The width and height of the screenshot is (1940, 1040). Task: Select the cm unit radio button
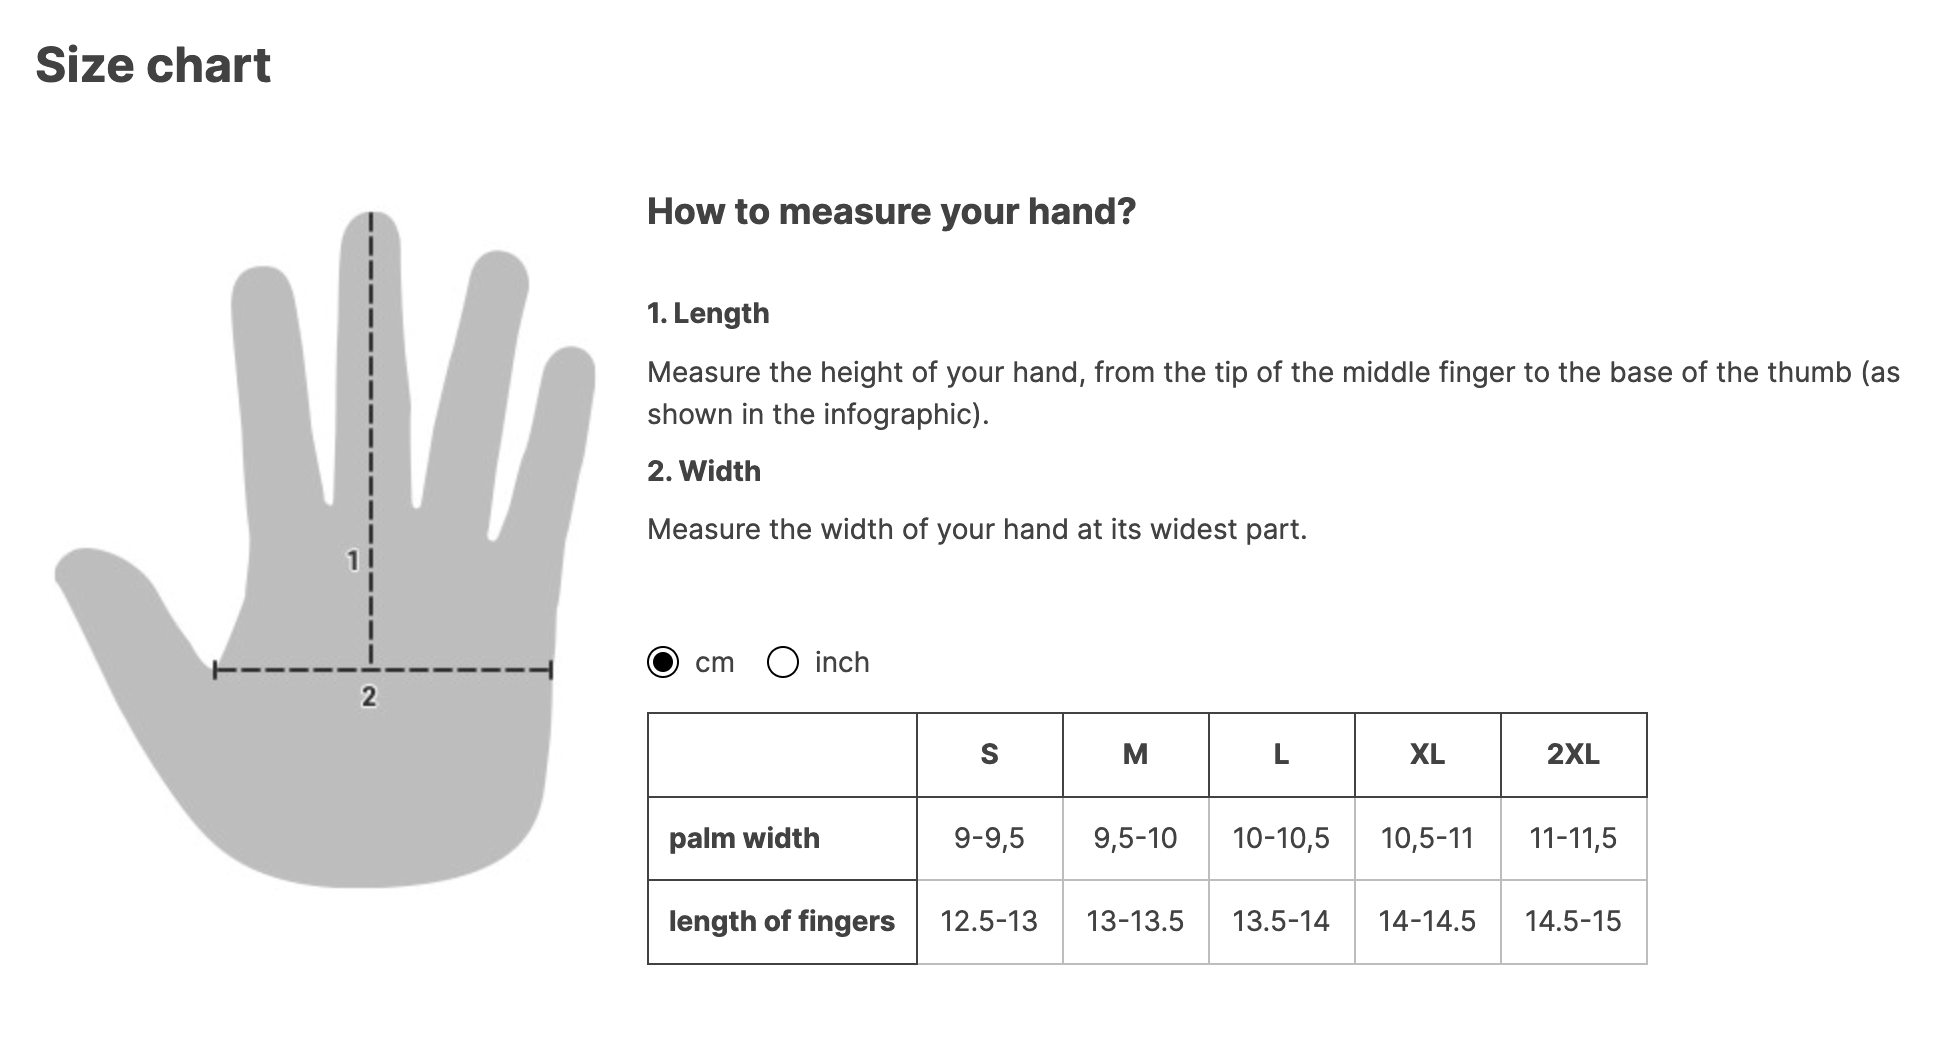(x=663, y=662)
